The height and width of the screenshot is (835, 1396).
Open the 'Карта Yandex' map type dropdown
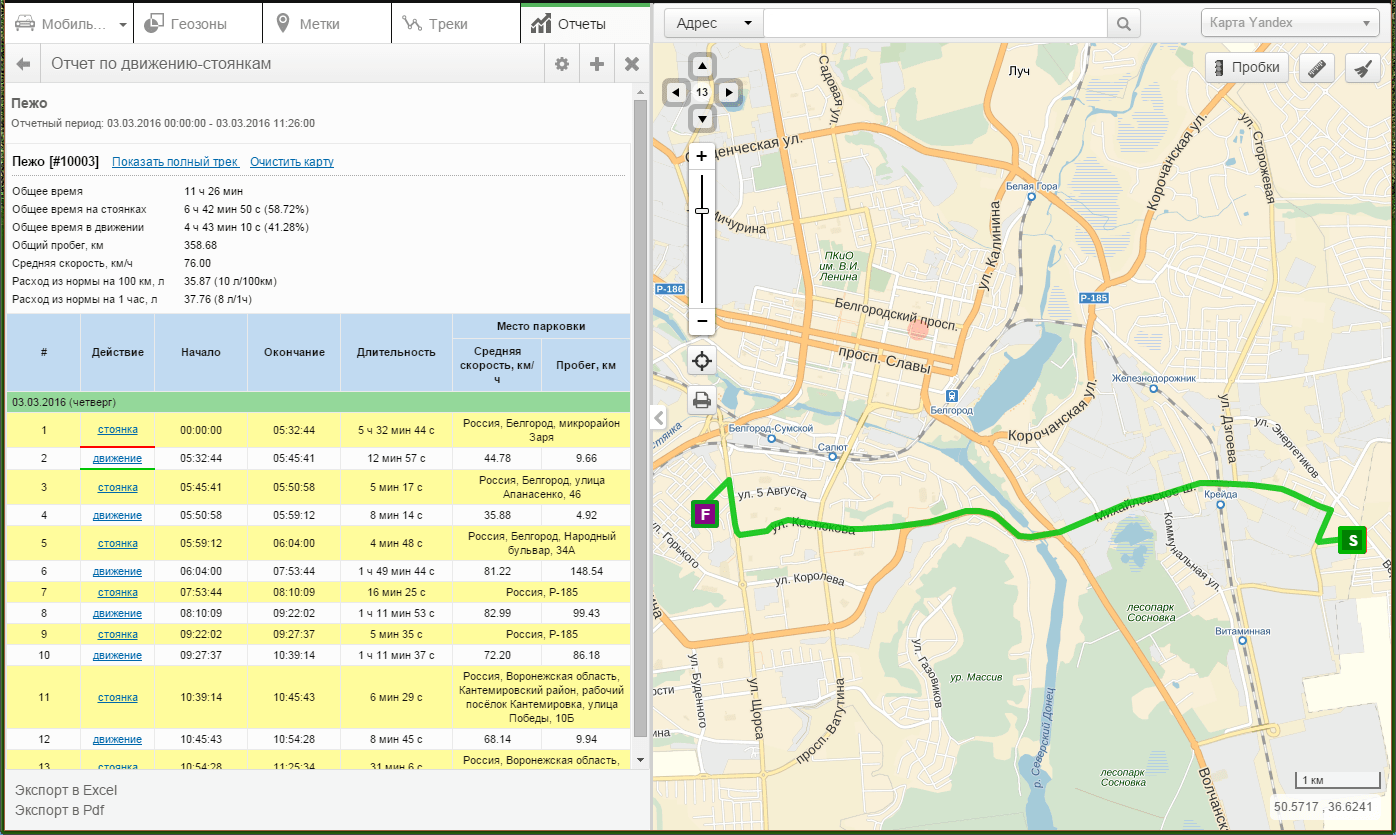click(x=1291, y=23)
